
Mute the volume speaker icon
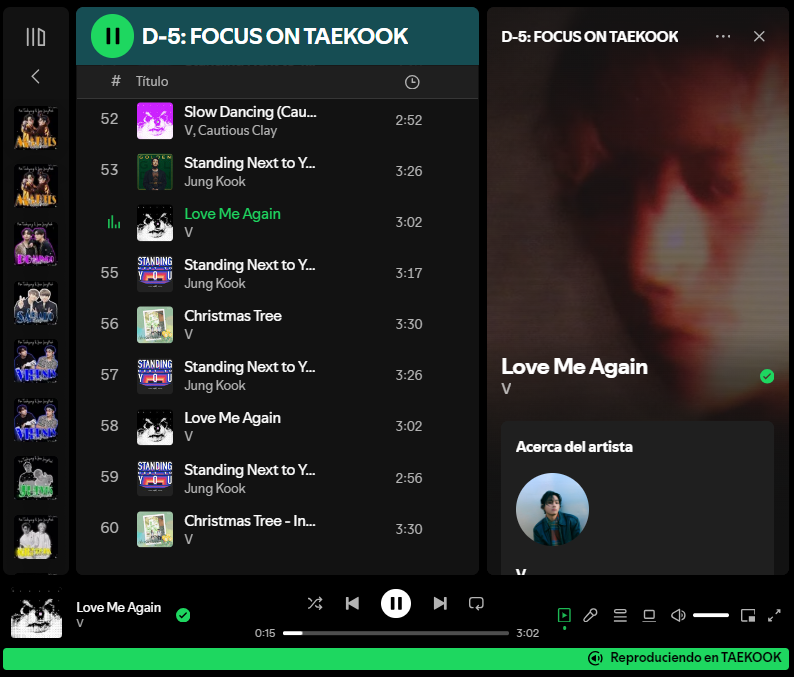click(x=678, y=615)
